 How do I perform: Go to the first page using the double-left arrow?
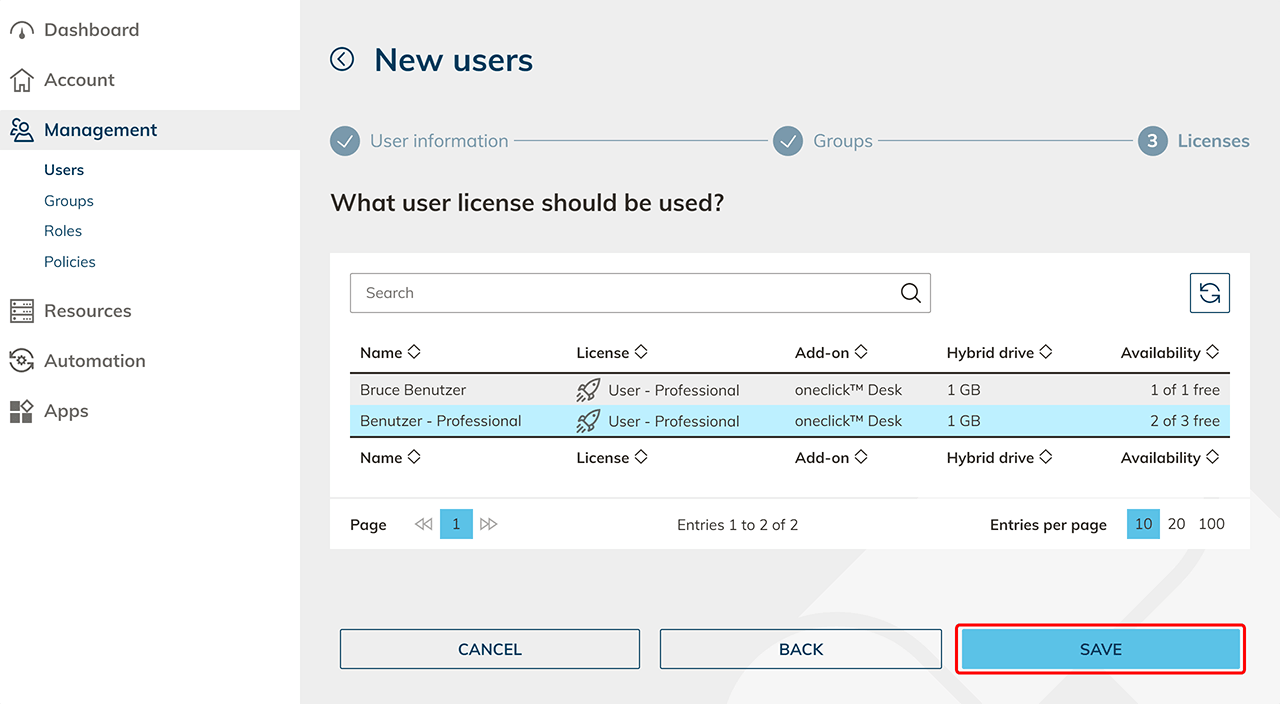423,524
